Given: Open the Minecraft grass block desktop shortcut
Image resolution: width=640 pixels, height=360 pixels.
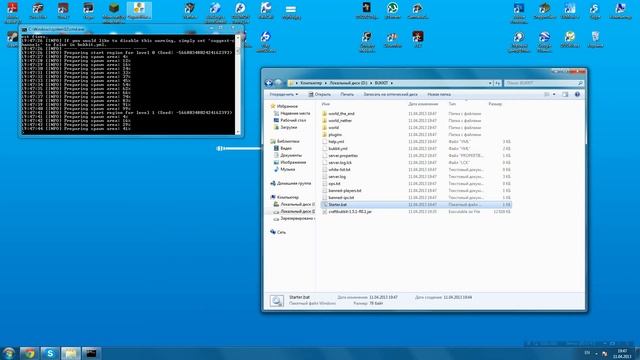Looking at the screenshot, I should [114, 11].
